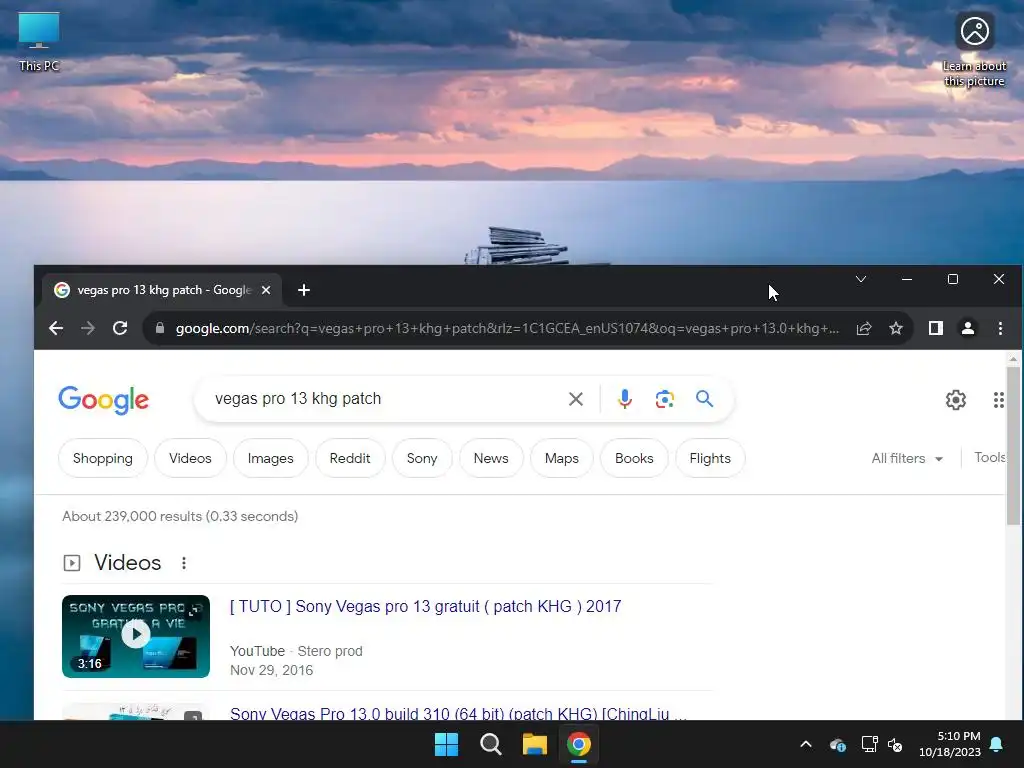This screenshot has width=1024, height=768.
Task: Click YouTube · Stero prod source text
Action: point(296,651)
